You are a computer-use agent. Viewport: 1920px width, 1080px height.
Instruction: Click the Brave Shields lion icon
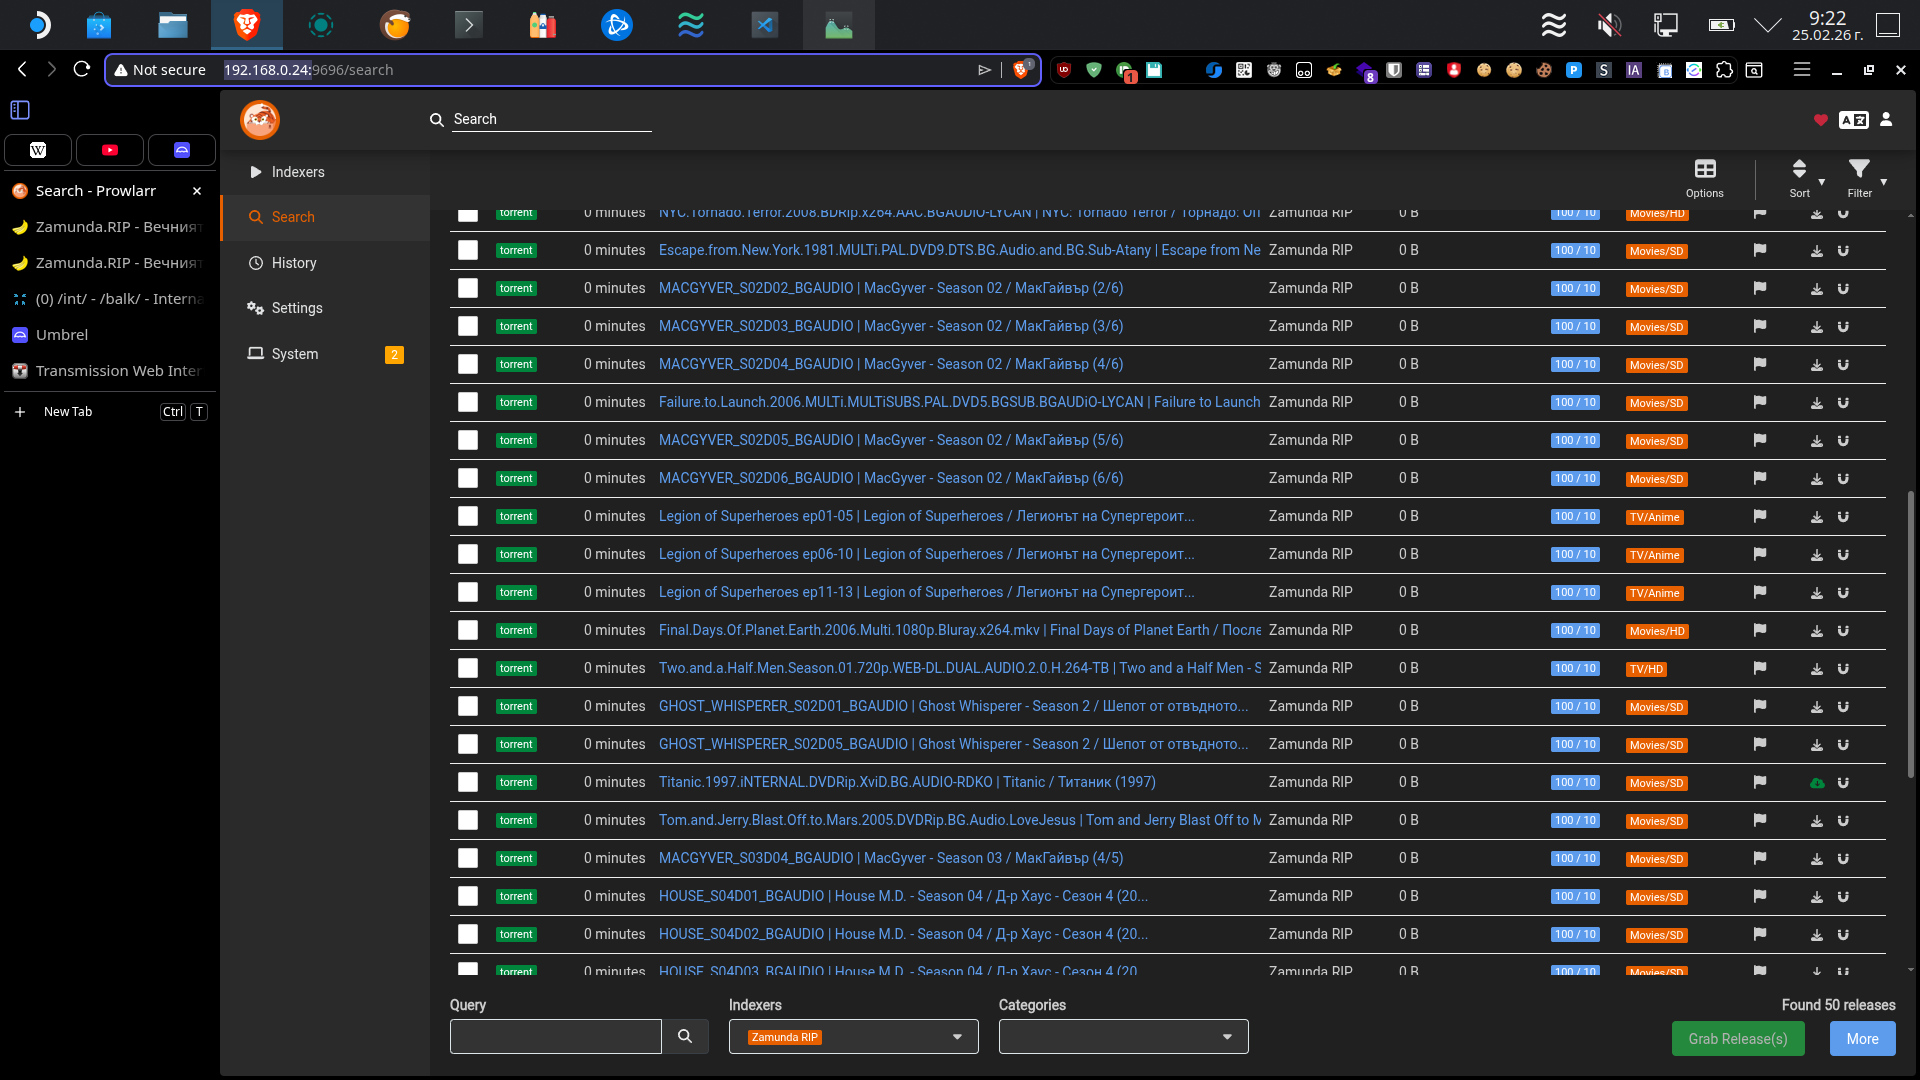[1021, 70]
